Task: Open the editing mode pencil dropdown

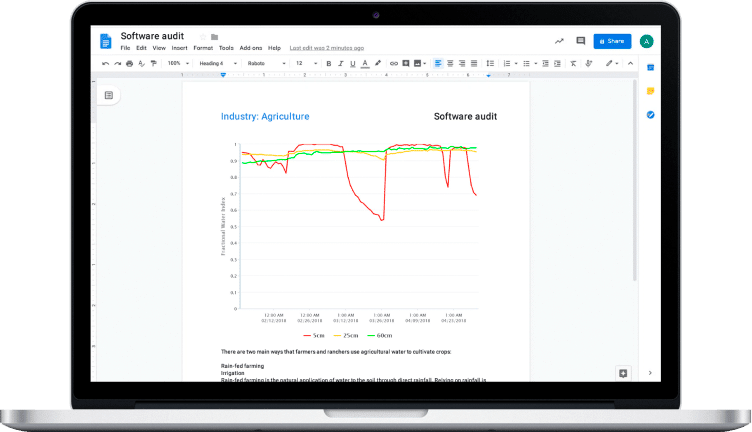Action: (612, 63)
